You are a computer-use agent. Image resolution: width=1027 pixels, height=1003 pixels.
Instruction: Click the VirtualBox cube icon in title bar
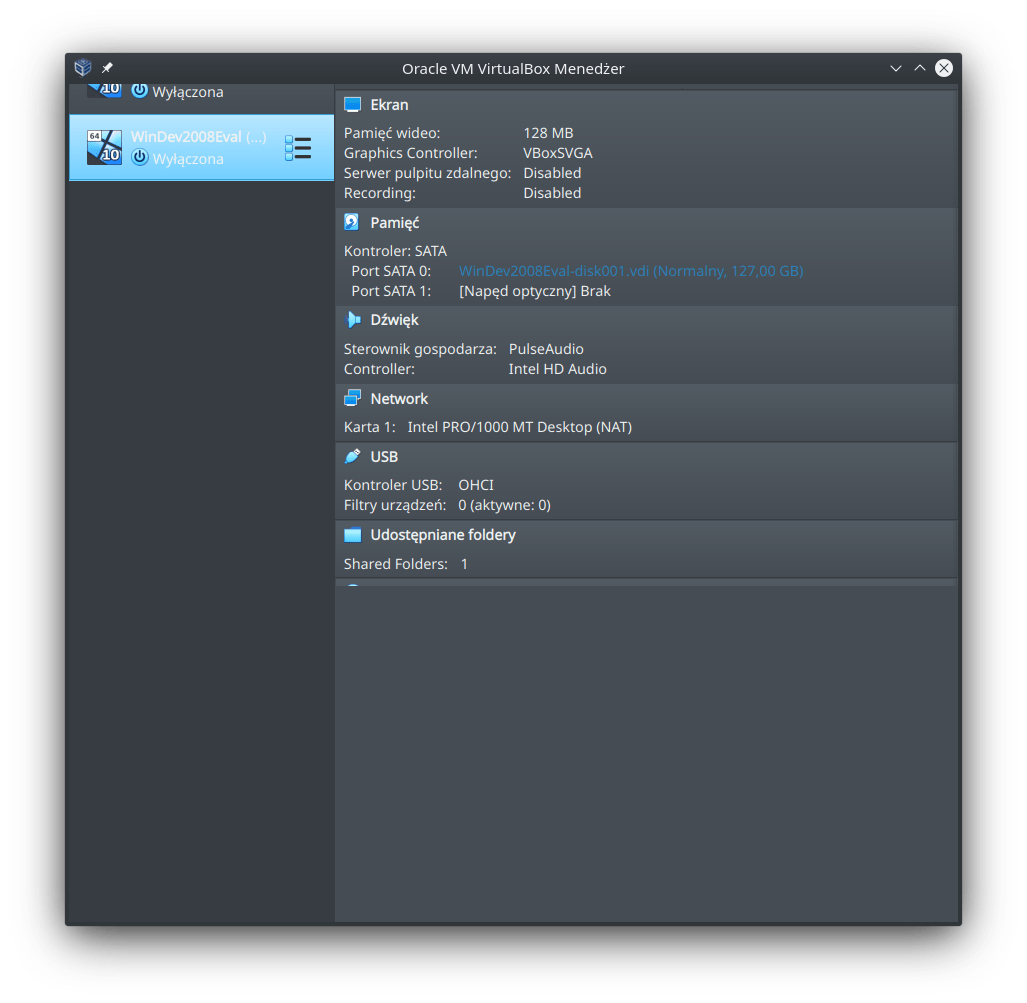pyautogui.click(x=83, y=68)
